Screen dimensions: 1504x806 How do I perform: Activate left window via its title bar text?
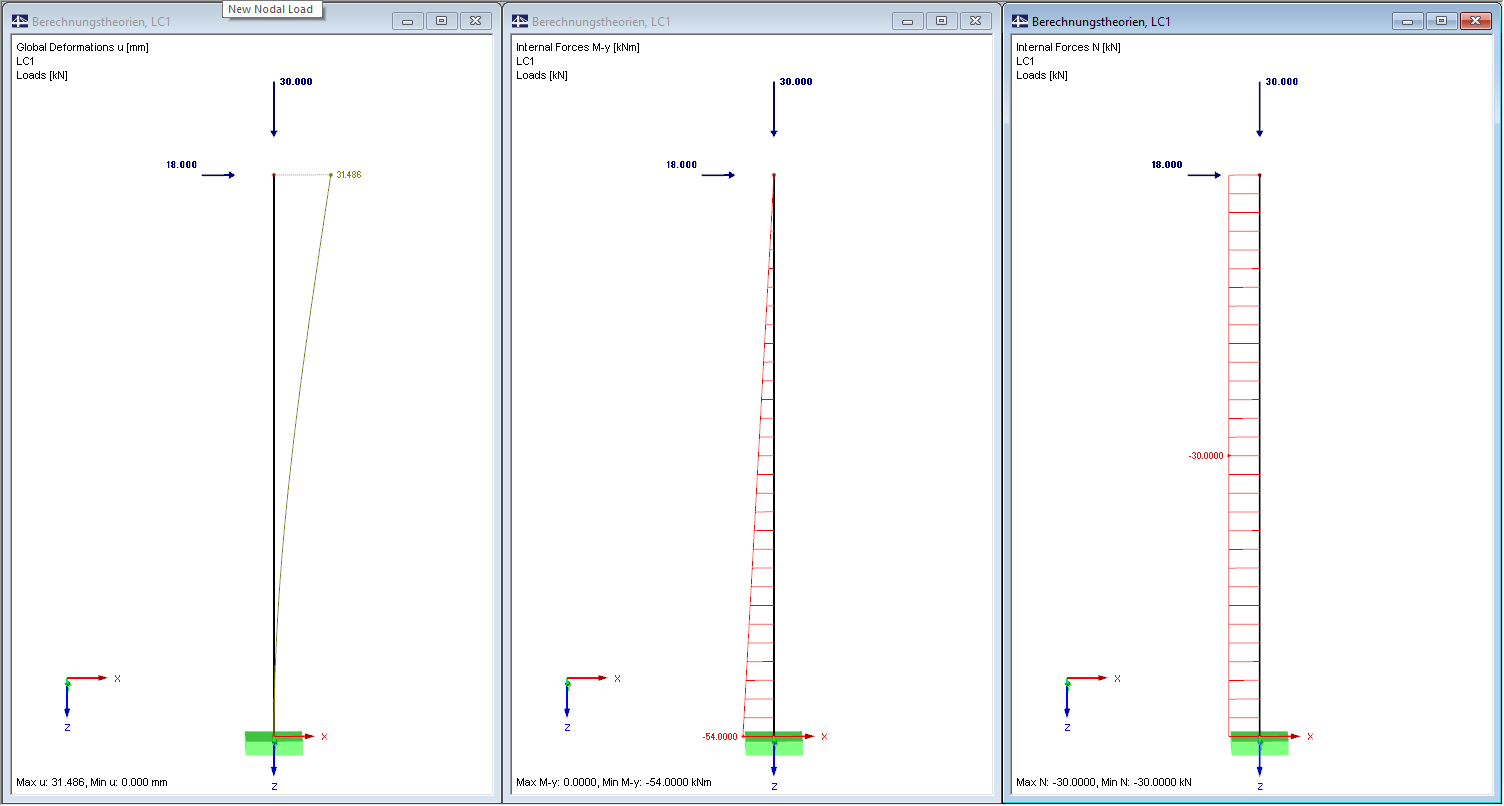click(101, 21)
